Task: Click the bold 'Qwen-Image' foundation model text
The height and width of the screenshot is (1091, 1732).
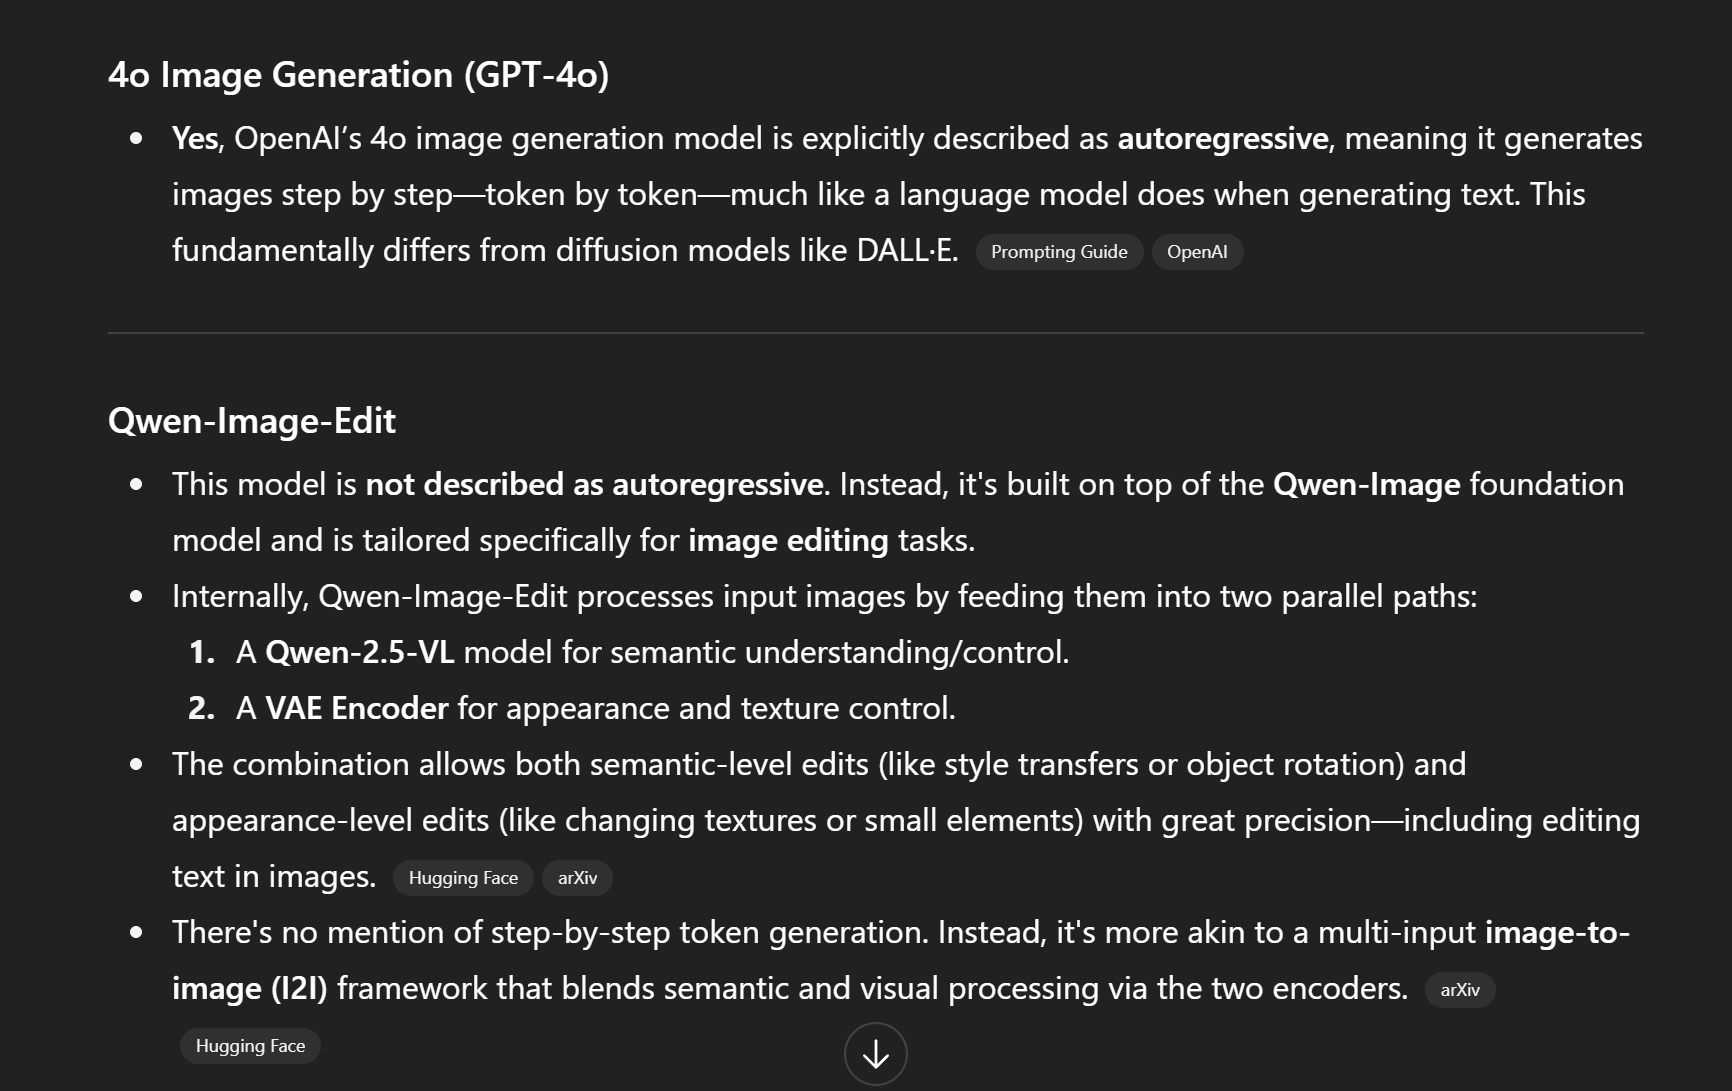Action: [x=1366, y=485]
